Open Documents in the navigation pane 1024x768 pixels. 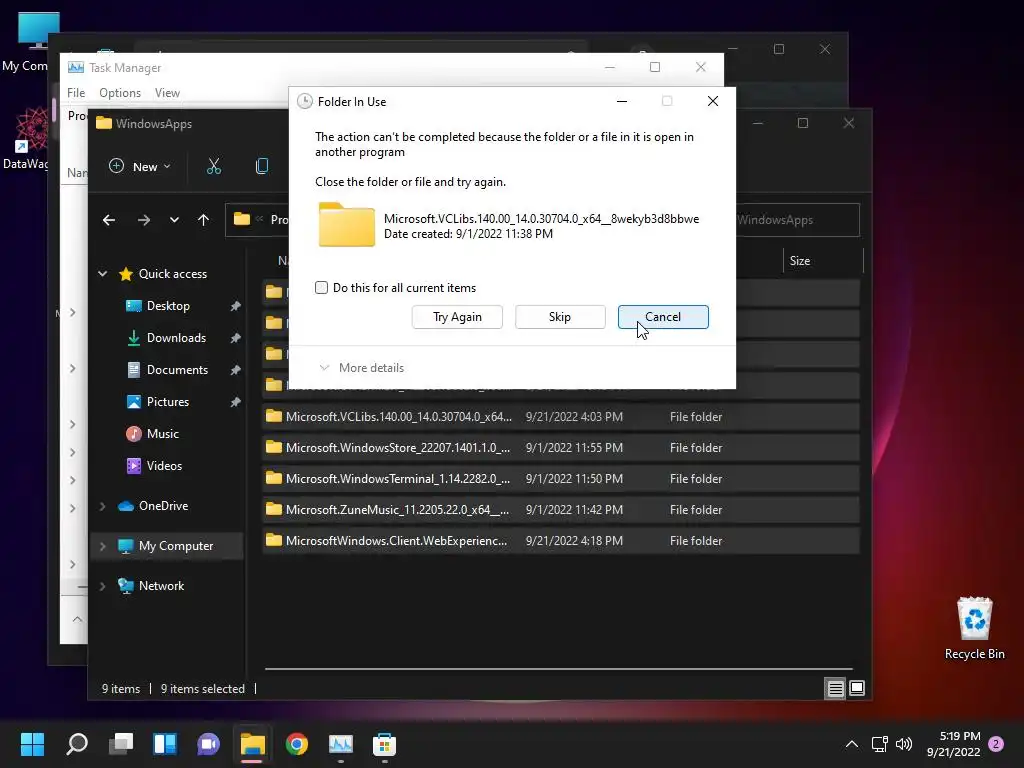coord(177,370)
